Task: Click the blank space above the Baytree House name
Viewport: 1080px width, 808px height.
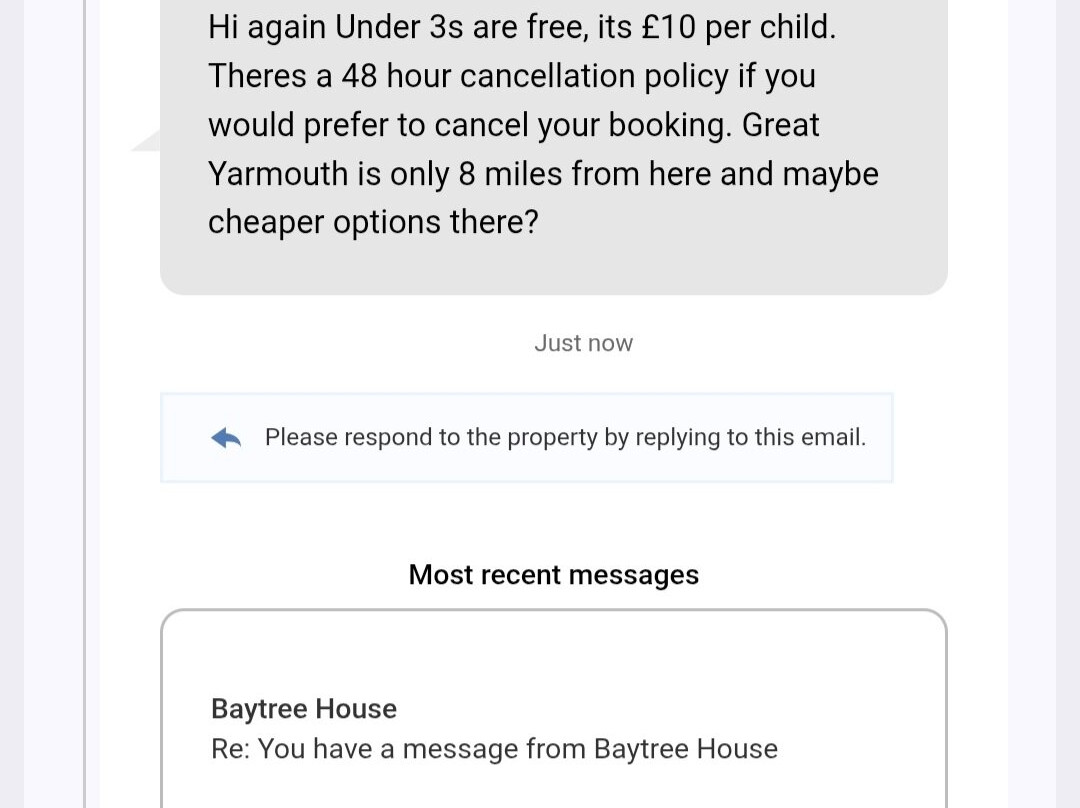Action: pos(553,655)
